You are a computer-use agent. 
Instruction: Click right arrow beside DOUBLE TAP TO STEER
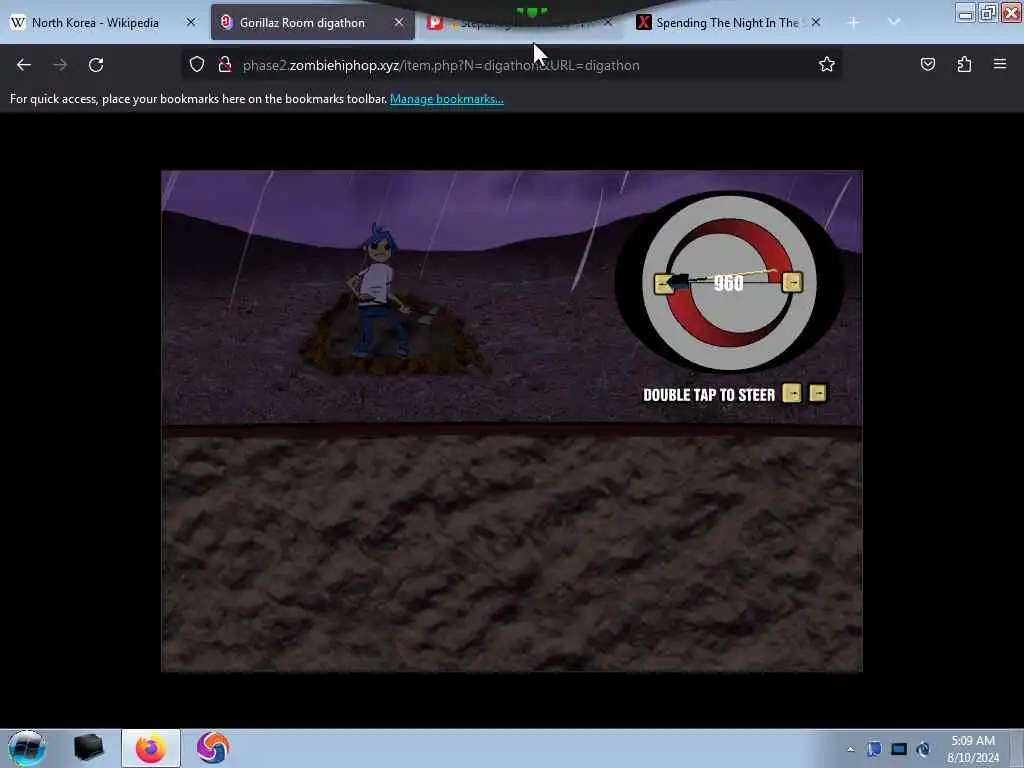click(818, 392)
